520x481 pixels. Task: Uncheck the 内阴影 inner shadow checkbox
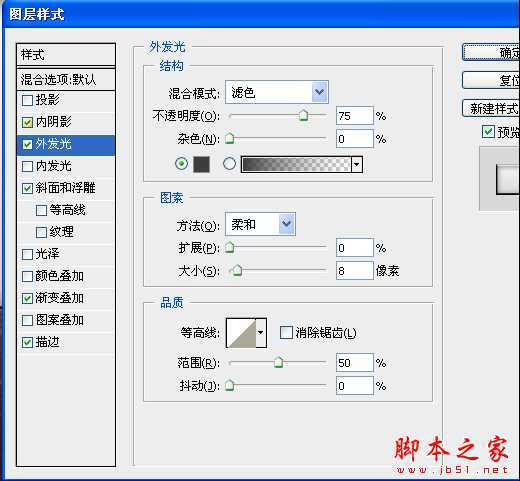tap(27, 122)
